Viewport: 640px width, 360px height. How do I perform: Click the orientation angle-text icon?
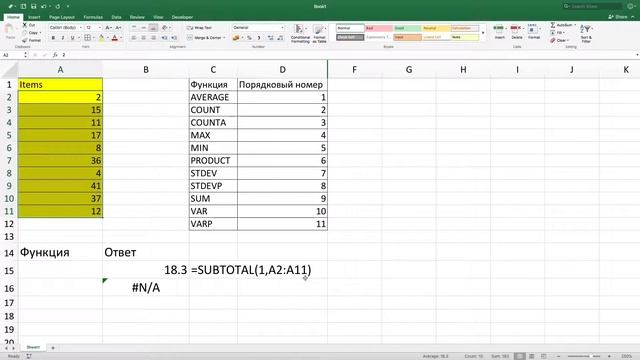tap(164, 27)
